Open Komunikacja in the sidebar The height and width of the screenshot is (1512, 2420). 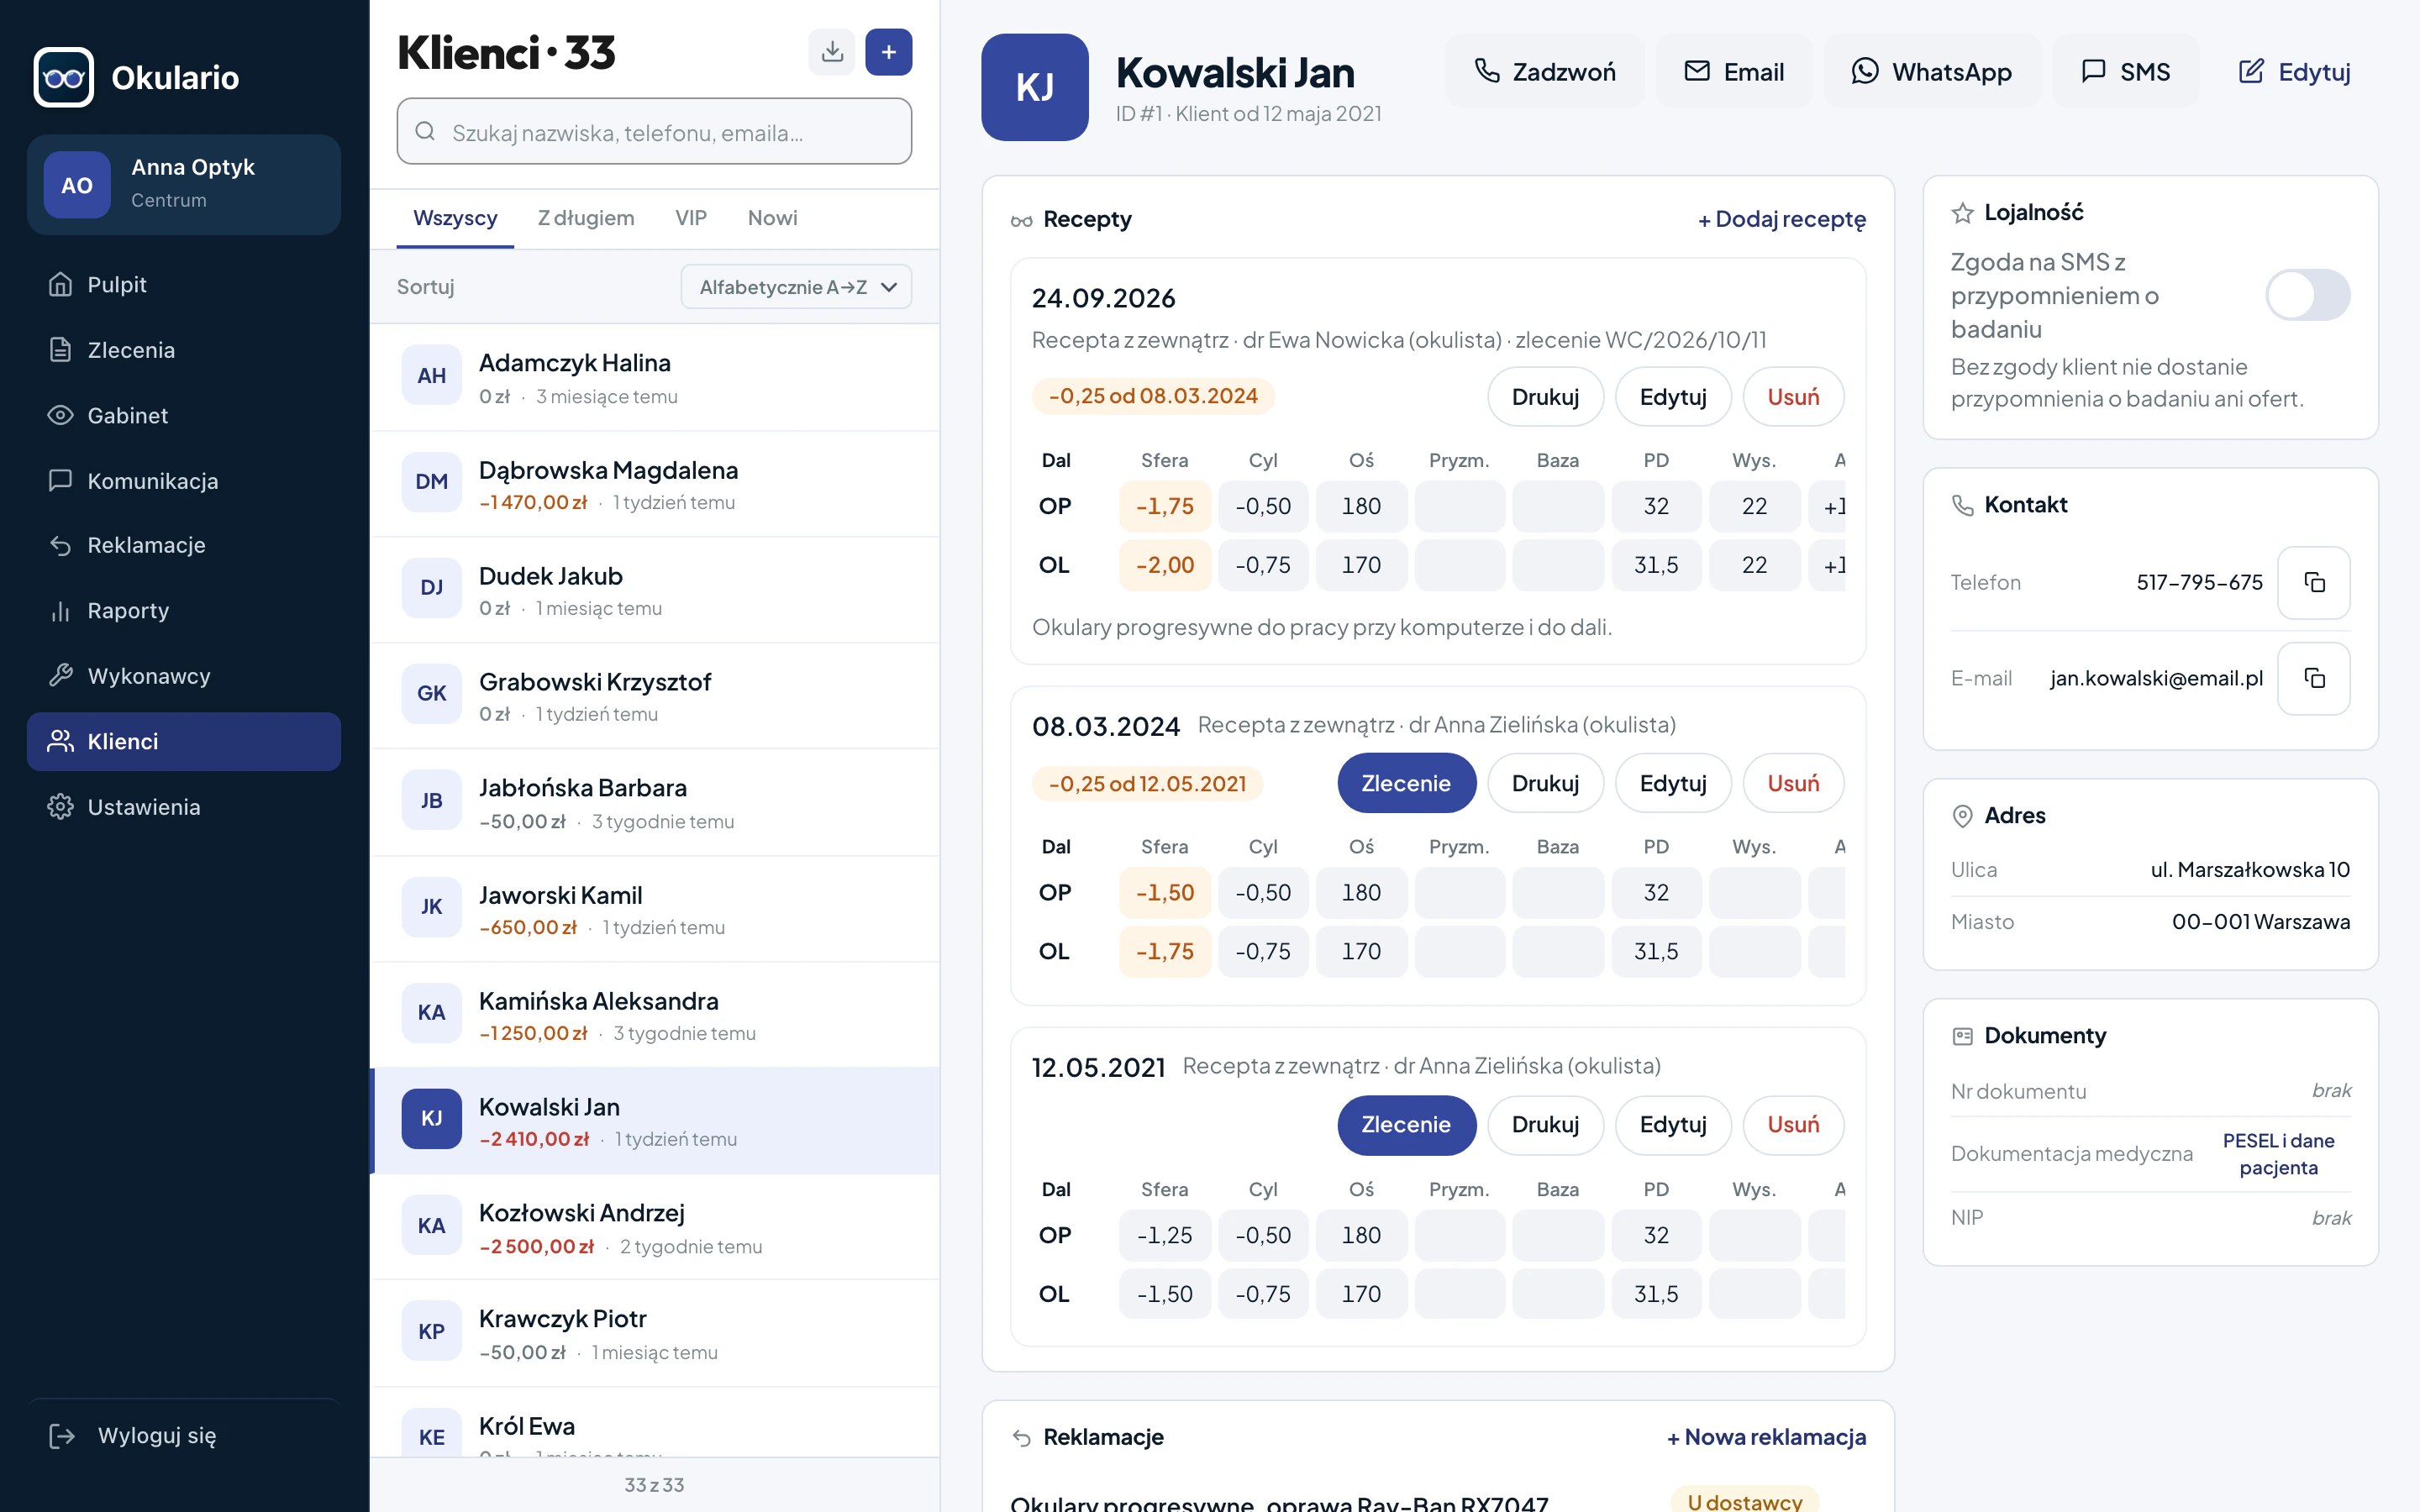184,481
